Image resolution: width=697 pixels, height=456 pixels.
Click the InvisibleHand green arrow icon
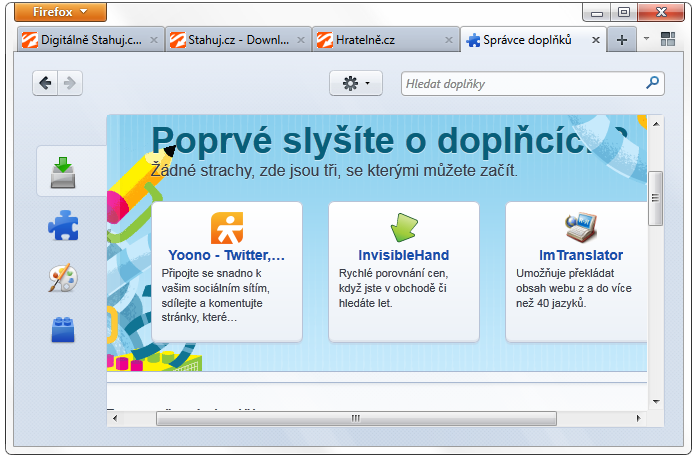404,227
